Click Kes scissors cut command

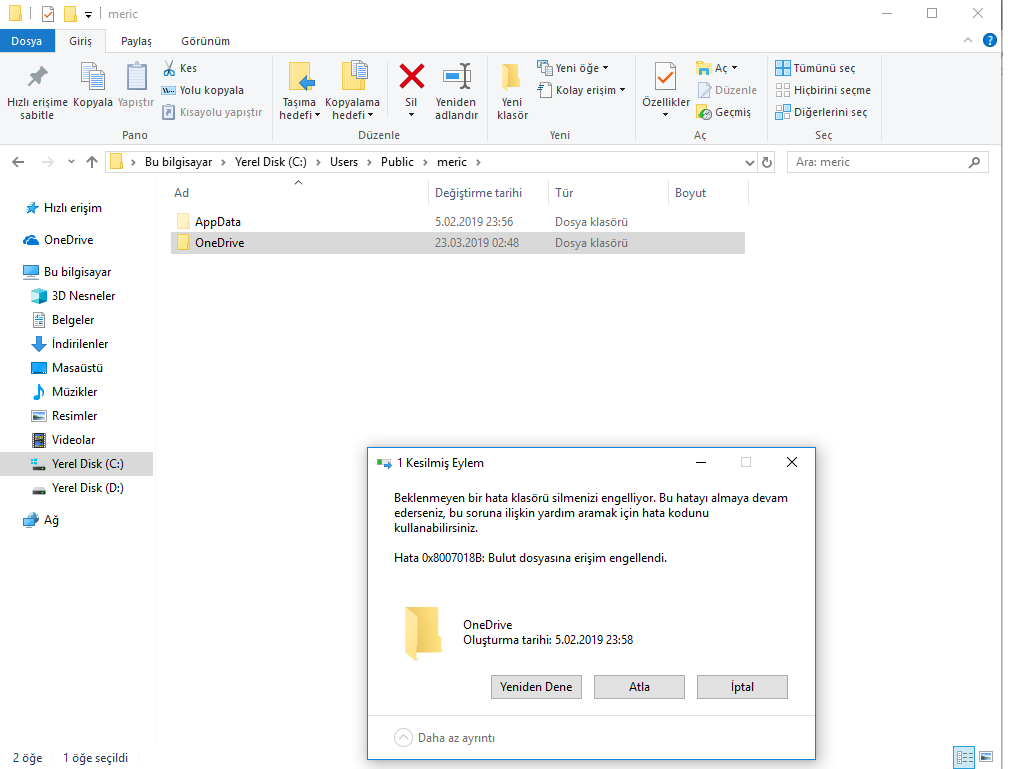tap(180, 68)
